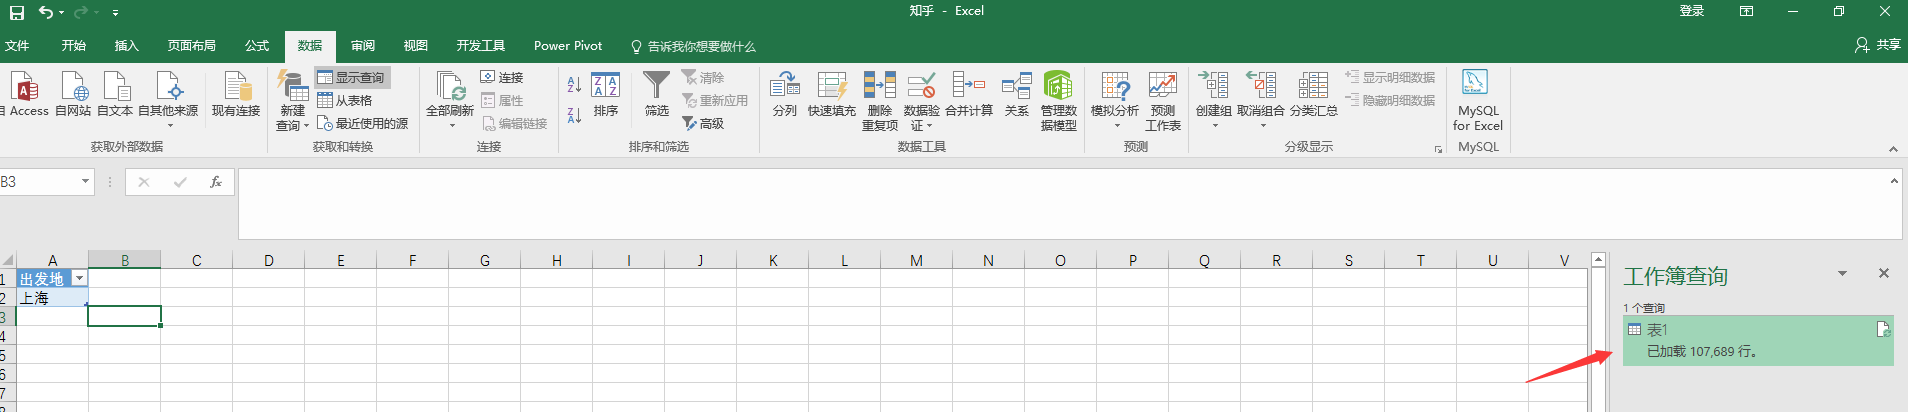This screenshot has height=412, width=1908.
Task: Select query 表1 in Workbook Queries
Action: 1758,340
